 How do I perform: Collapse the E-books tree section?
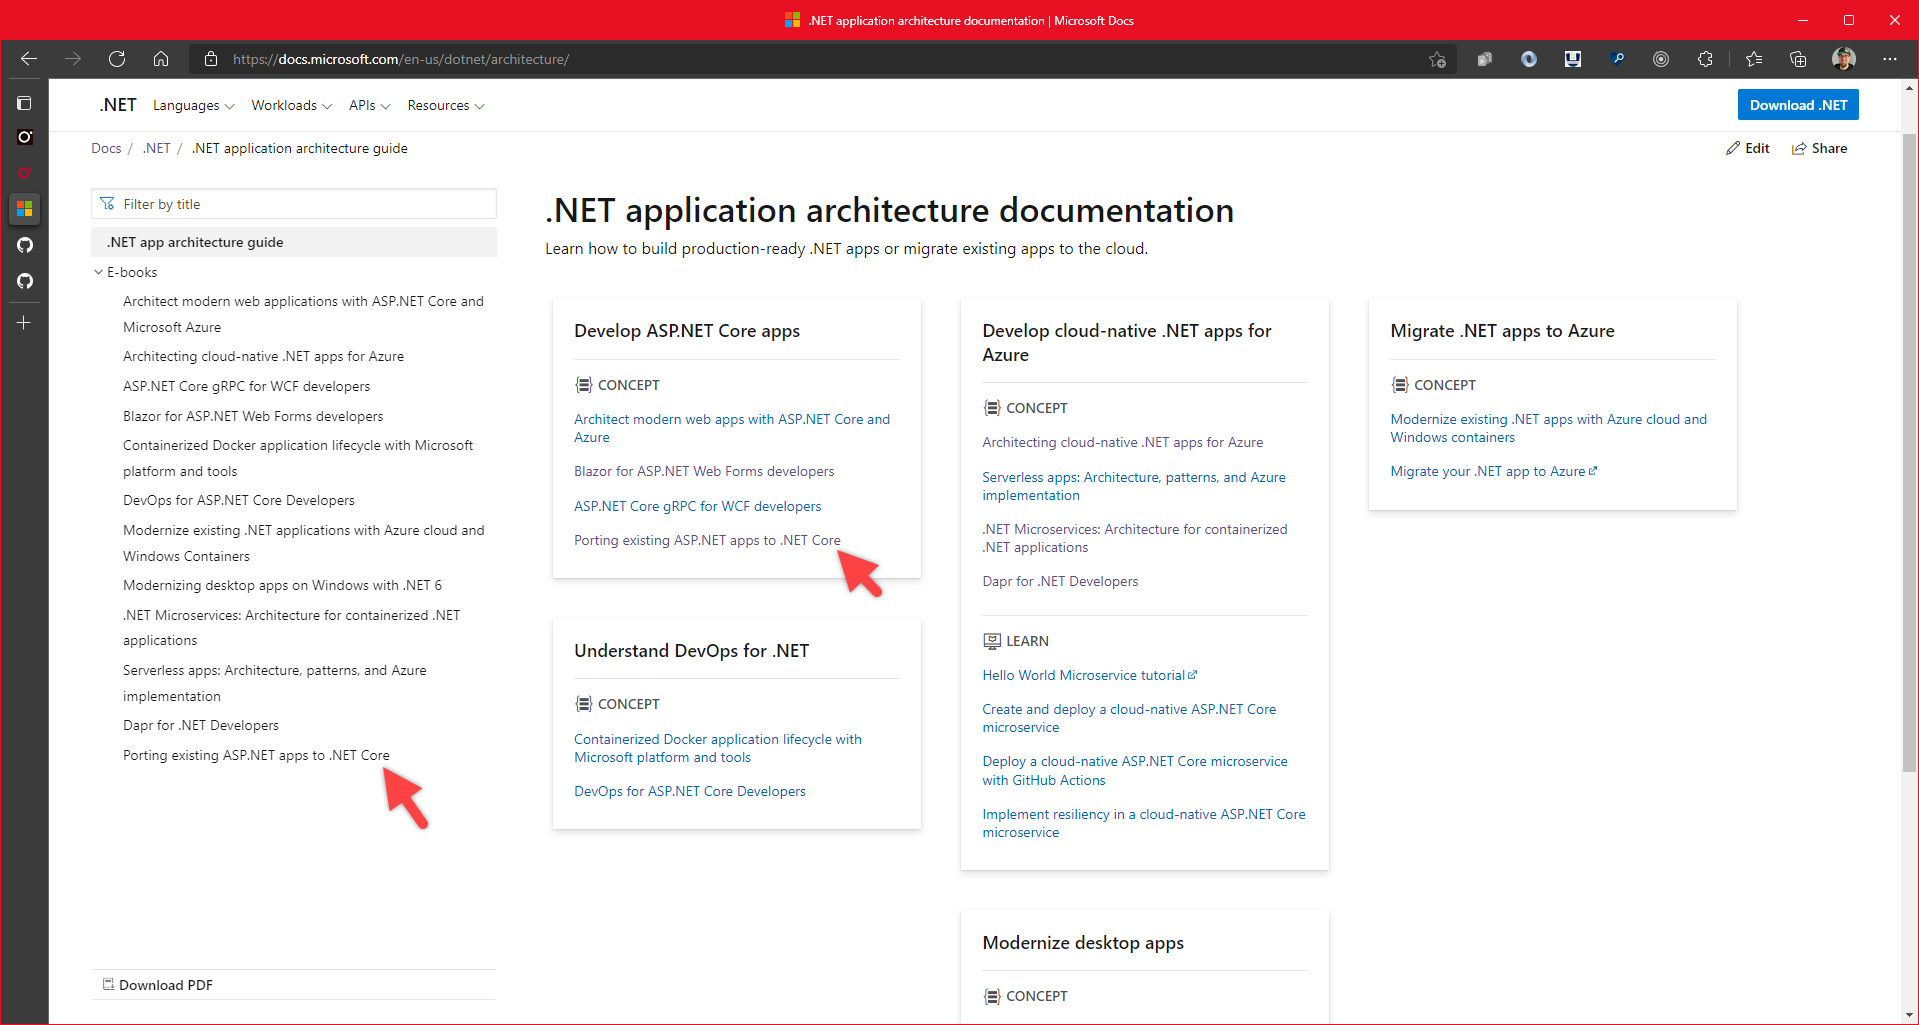[x=99, y=272]
